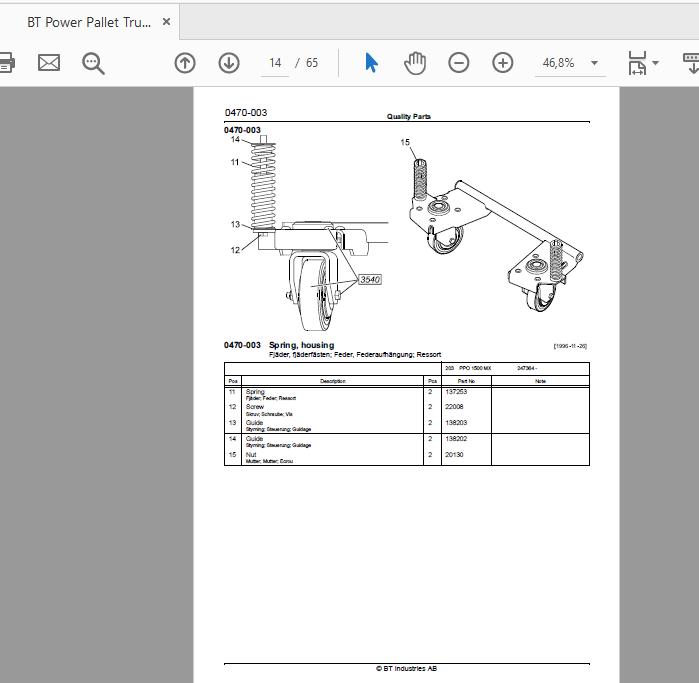Close the BT Power Pallet Truck tab
The height and width of the screenshot is (683, 699).
[x=166, y=21]
